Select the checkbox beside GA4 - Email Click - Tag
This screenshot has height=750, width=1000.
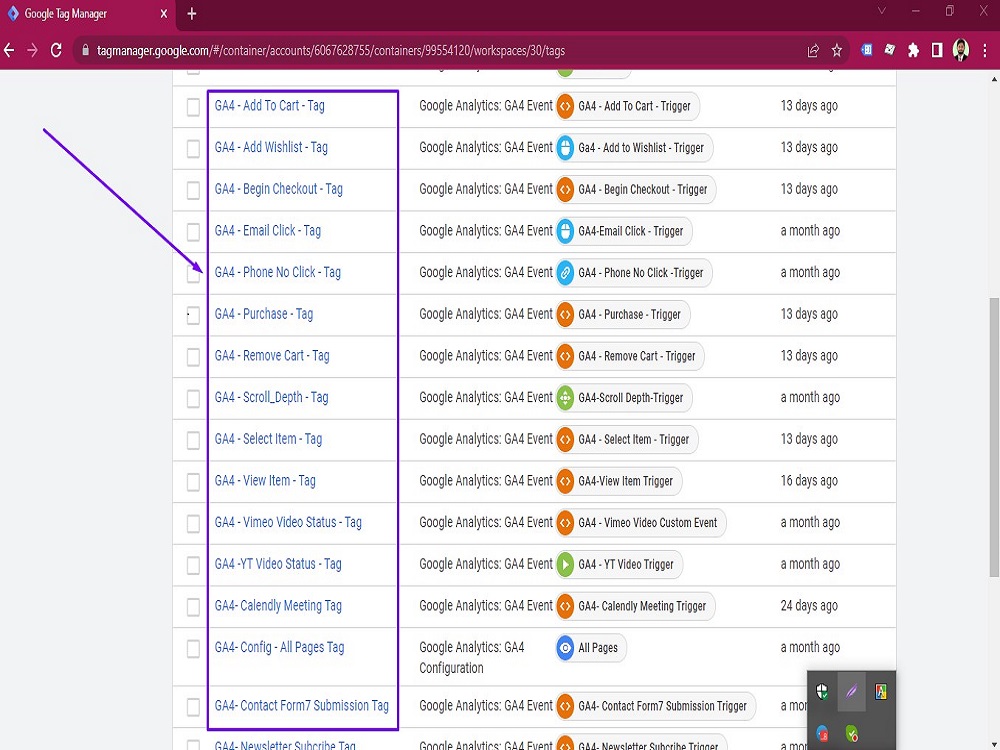[191, 231]
